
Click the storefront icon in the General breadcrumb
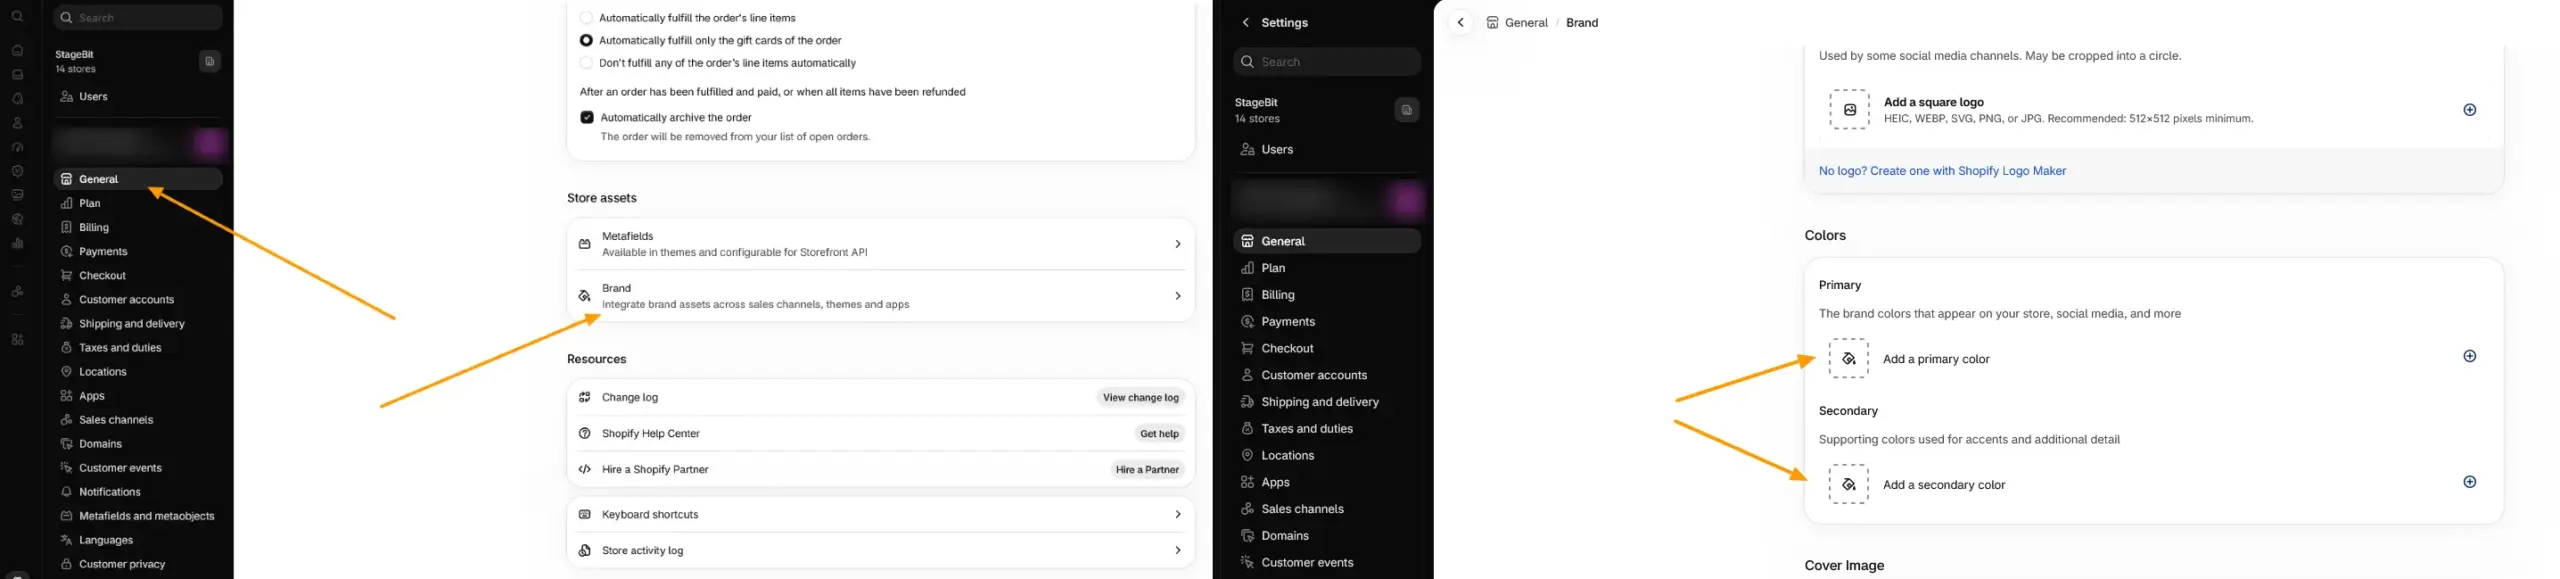pos(1492,22)
